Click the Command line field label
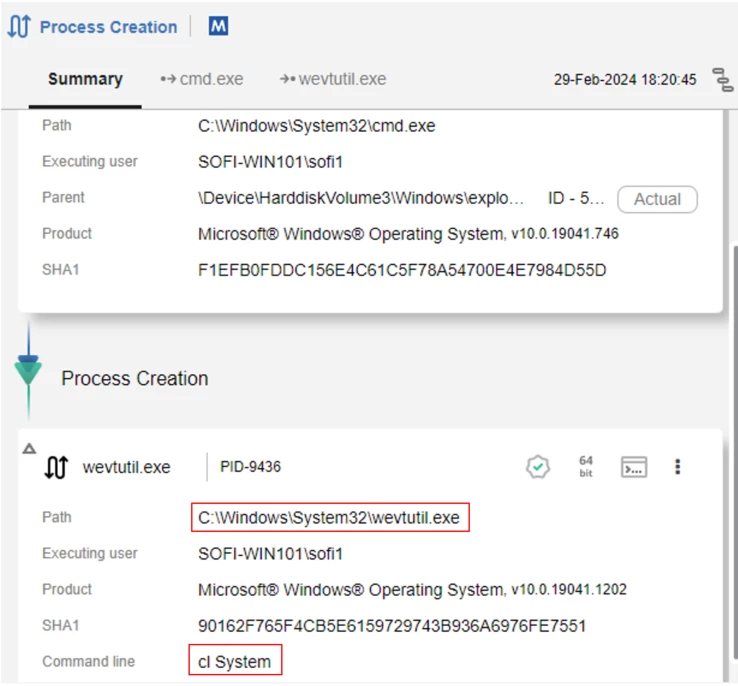Image resolution: width=738 pixels, height=686 pixels. click(88, 661)
